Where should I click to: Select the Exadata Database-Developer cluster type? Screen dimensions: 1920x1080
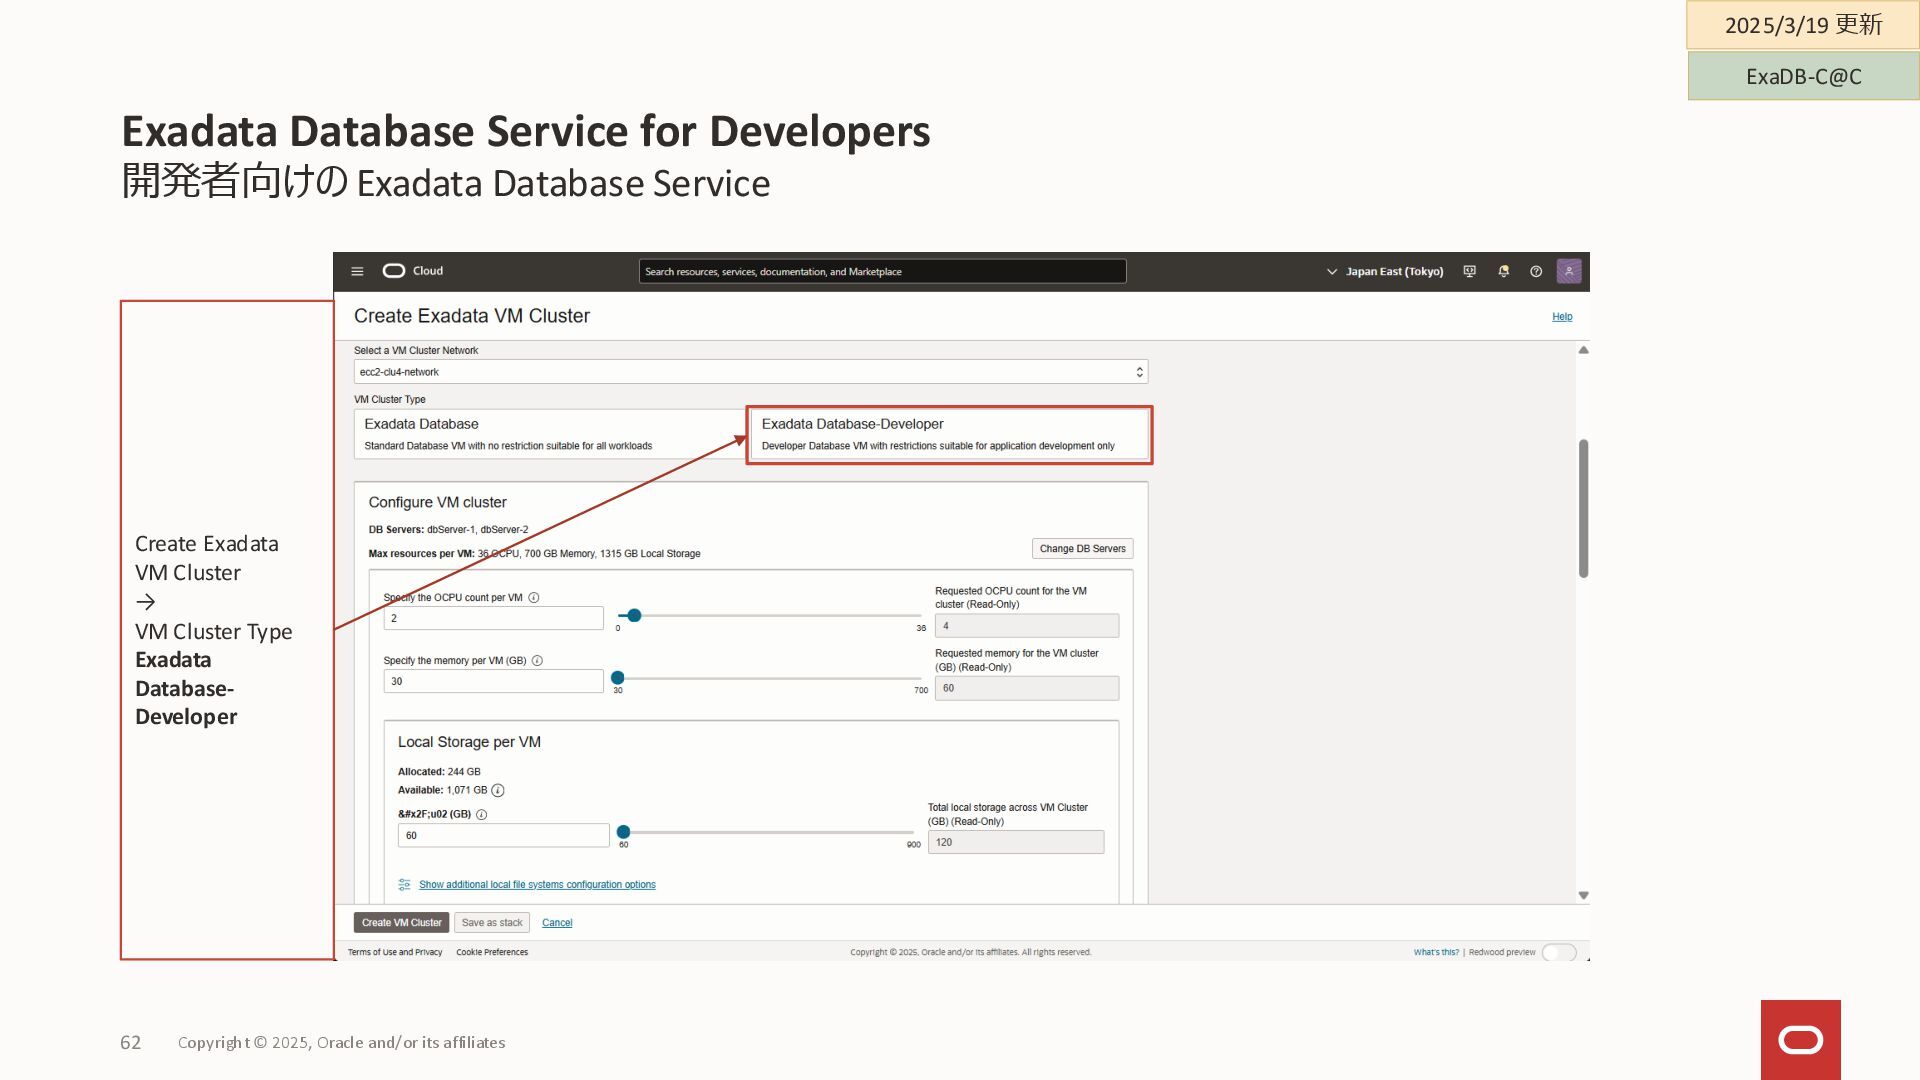click(949, 434)
